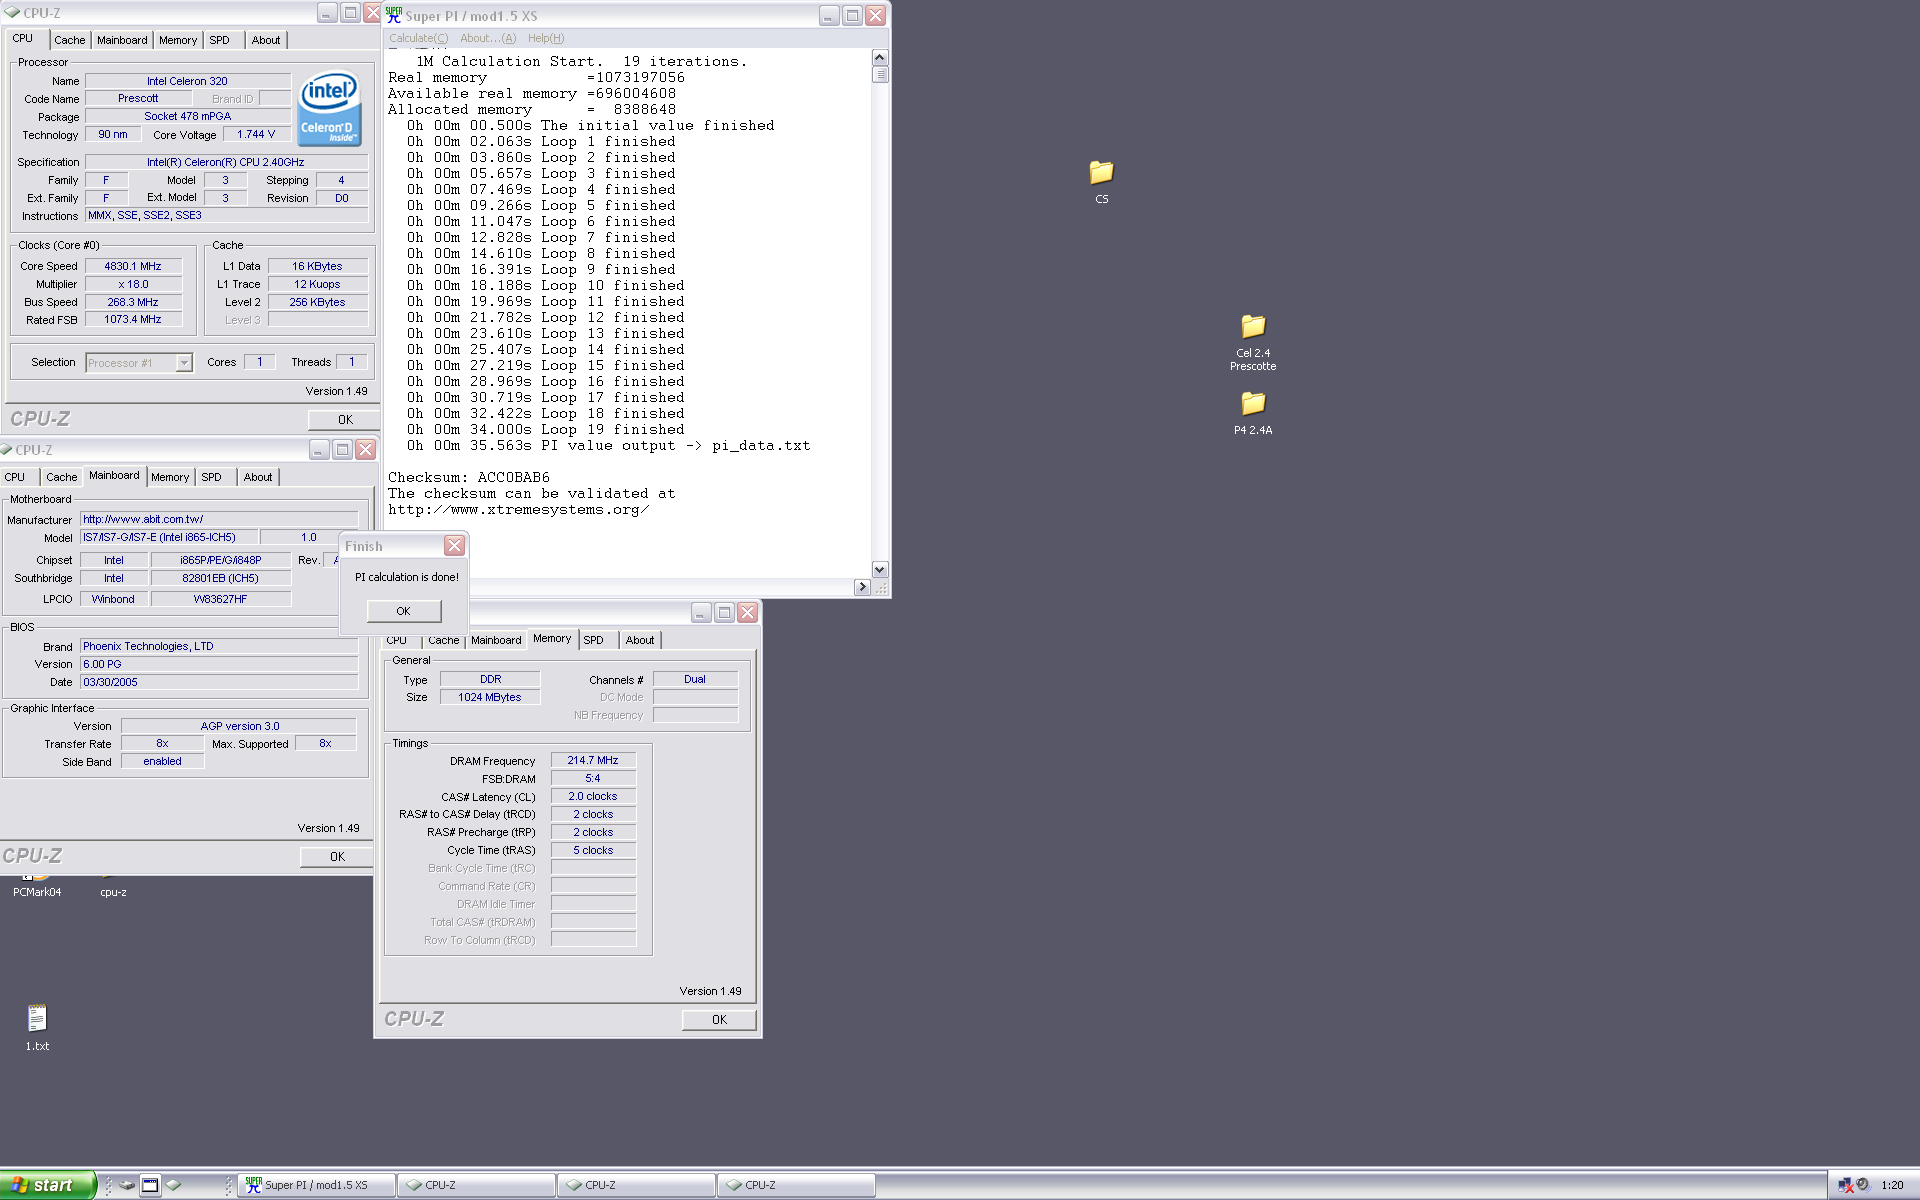Image resolution: width=1920 pixels, height=1200 pixels.
Task: Click the Super PI scroll up arrow
Action: click(880, 58)
